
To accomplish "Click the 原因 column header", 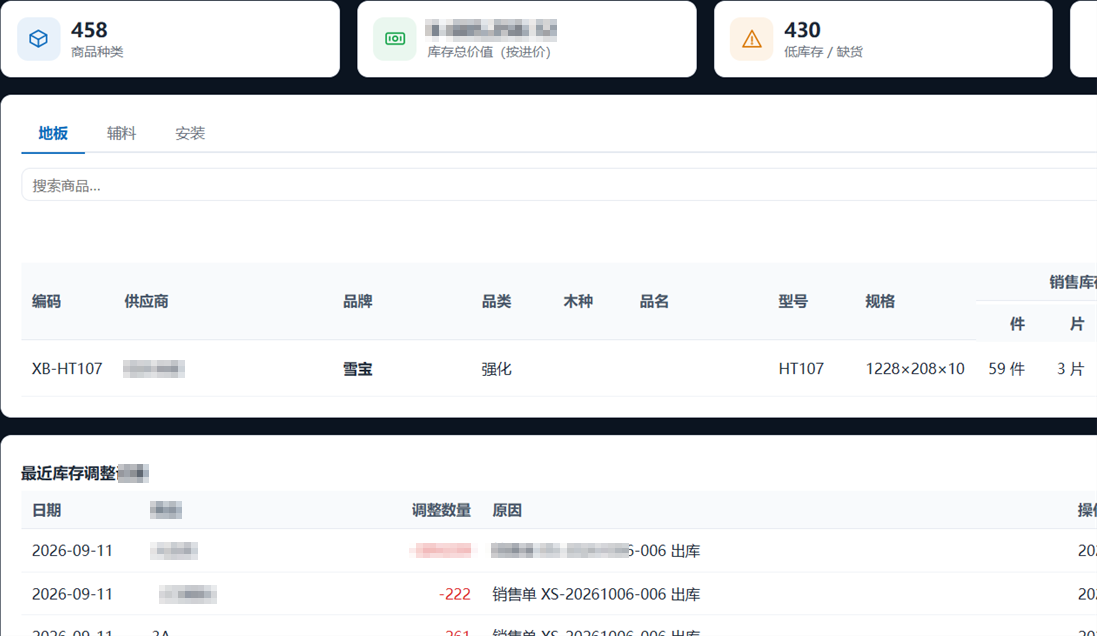I will coord(507,510).
